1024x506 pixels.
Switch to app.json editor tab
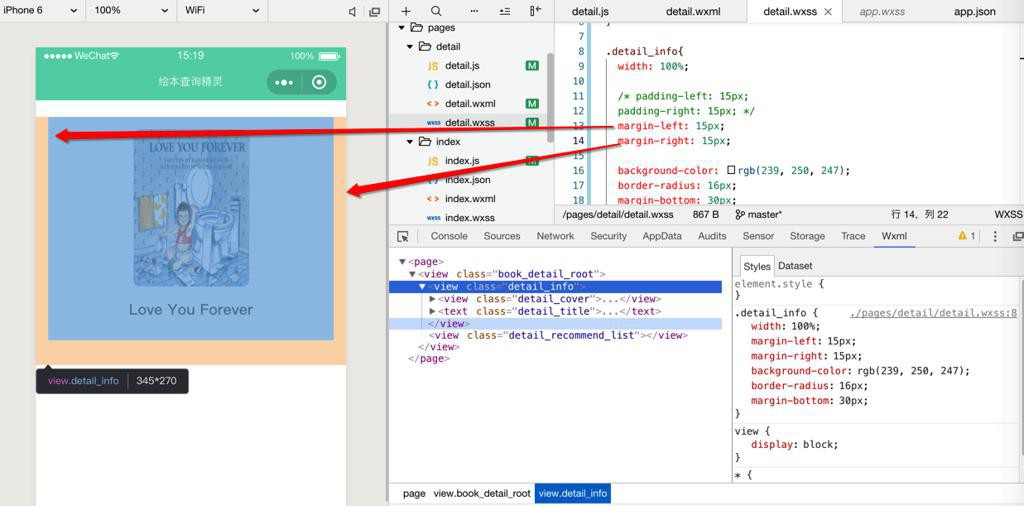[x=975, y=12]
